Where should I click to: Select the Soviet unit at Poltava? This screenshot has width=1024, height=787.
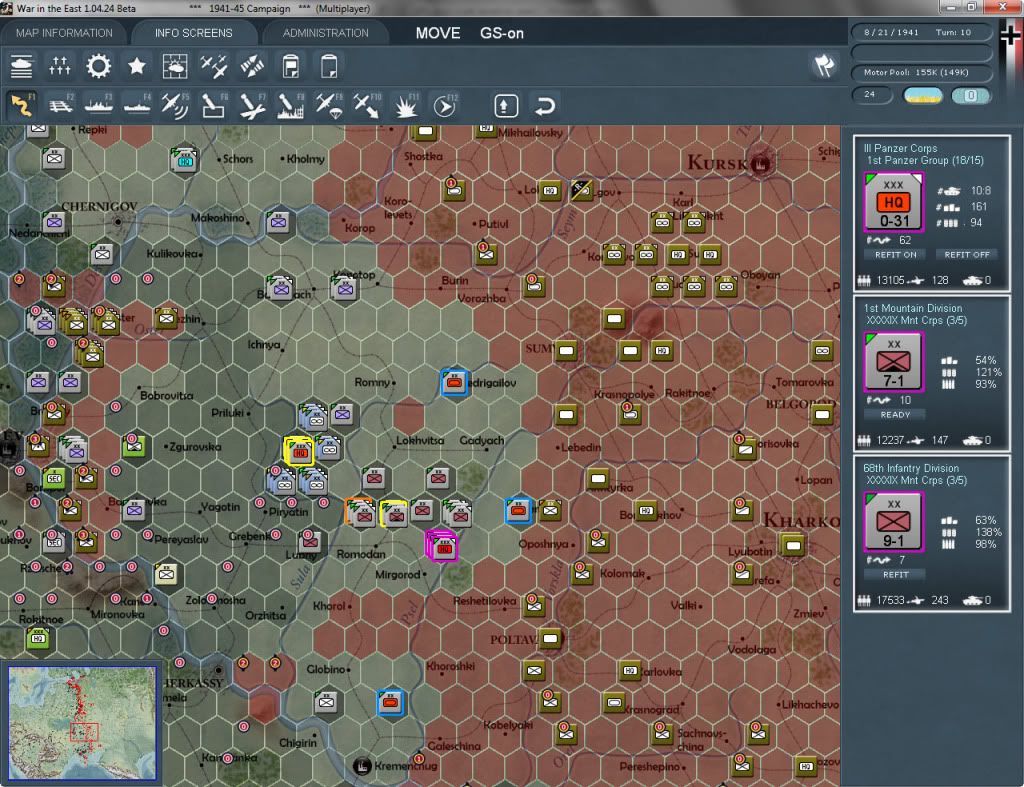(551, 638)
